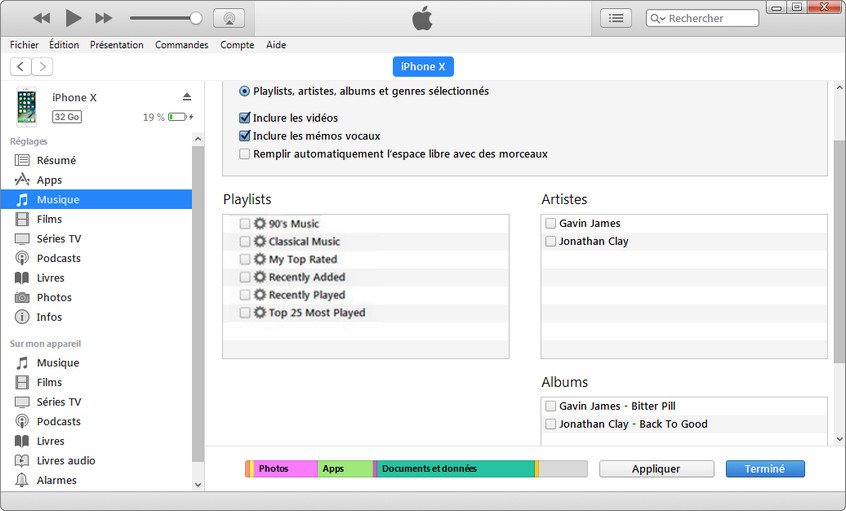This screenshot has height=511, width=846.
Task: Click the 32 Go capacity badge
Action: [67, 117]
